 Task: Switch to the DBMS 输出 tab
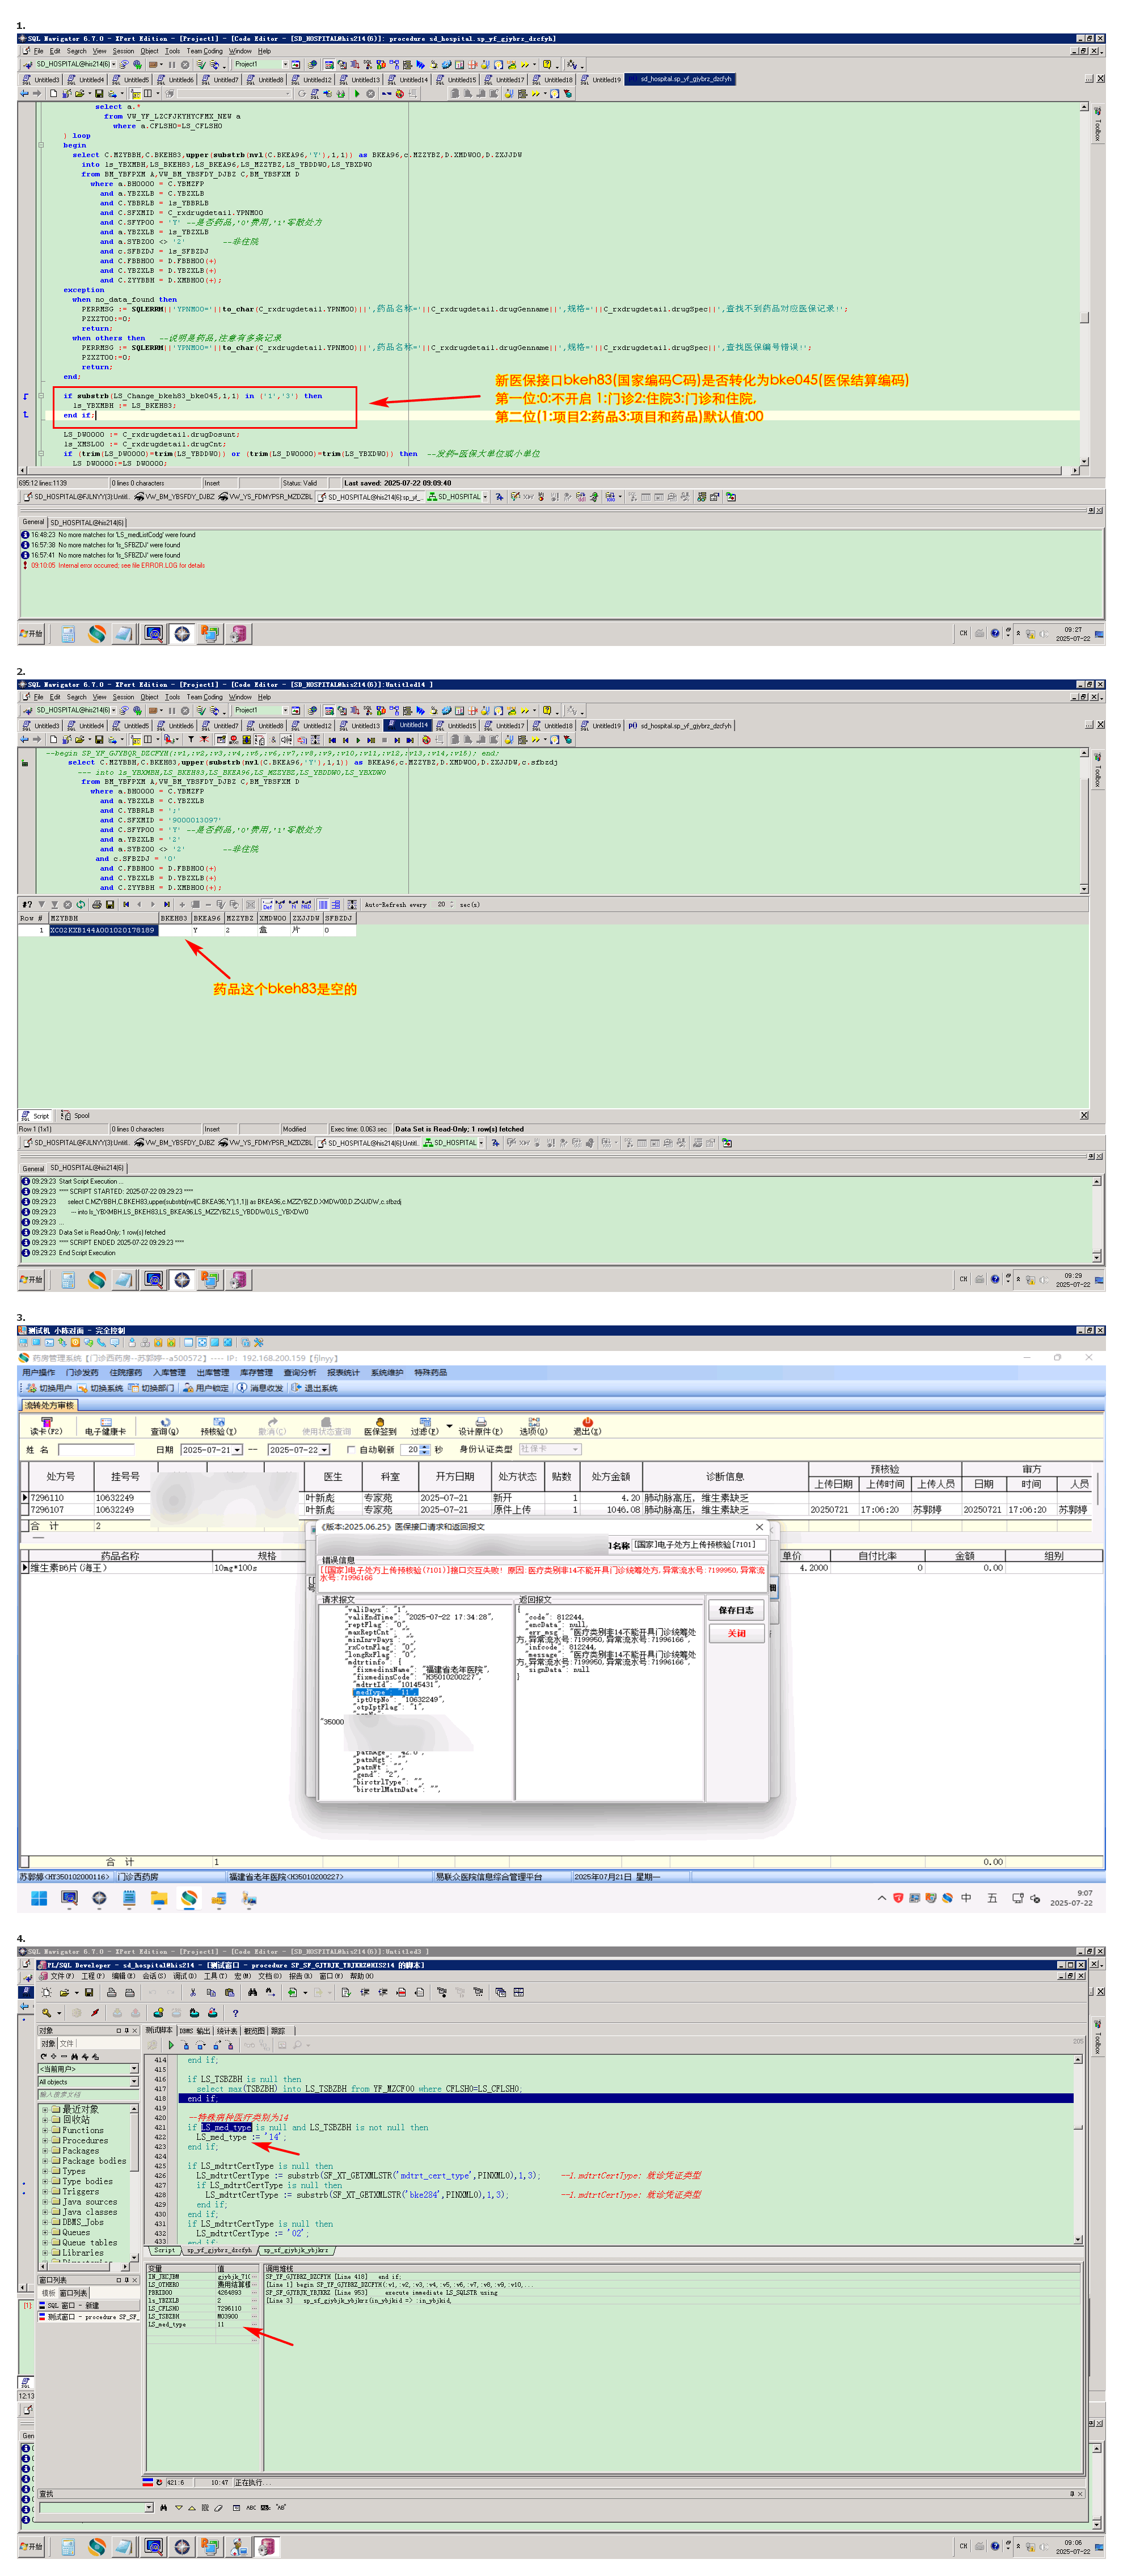point(195,2030)
